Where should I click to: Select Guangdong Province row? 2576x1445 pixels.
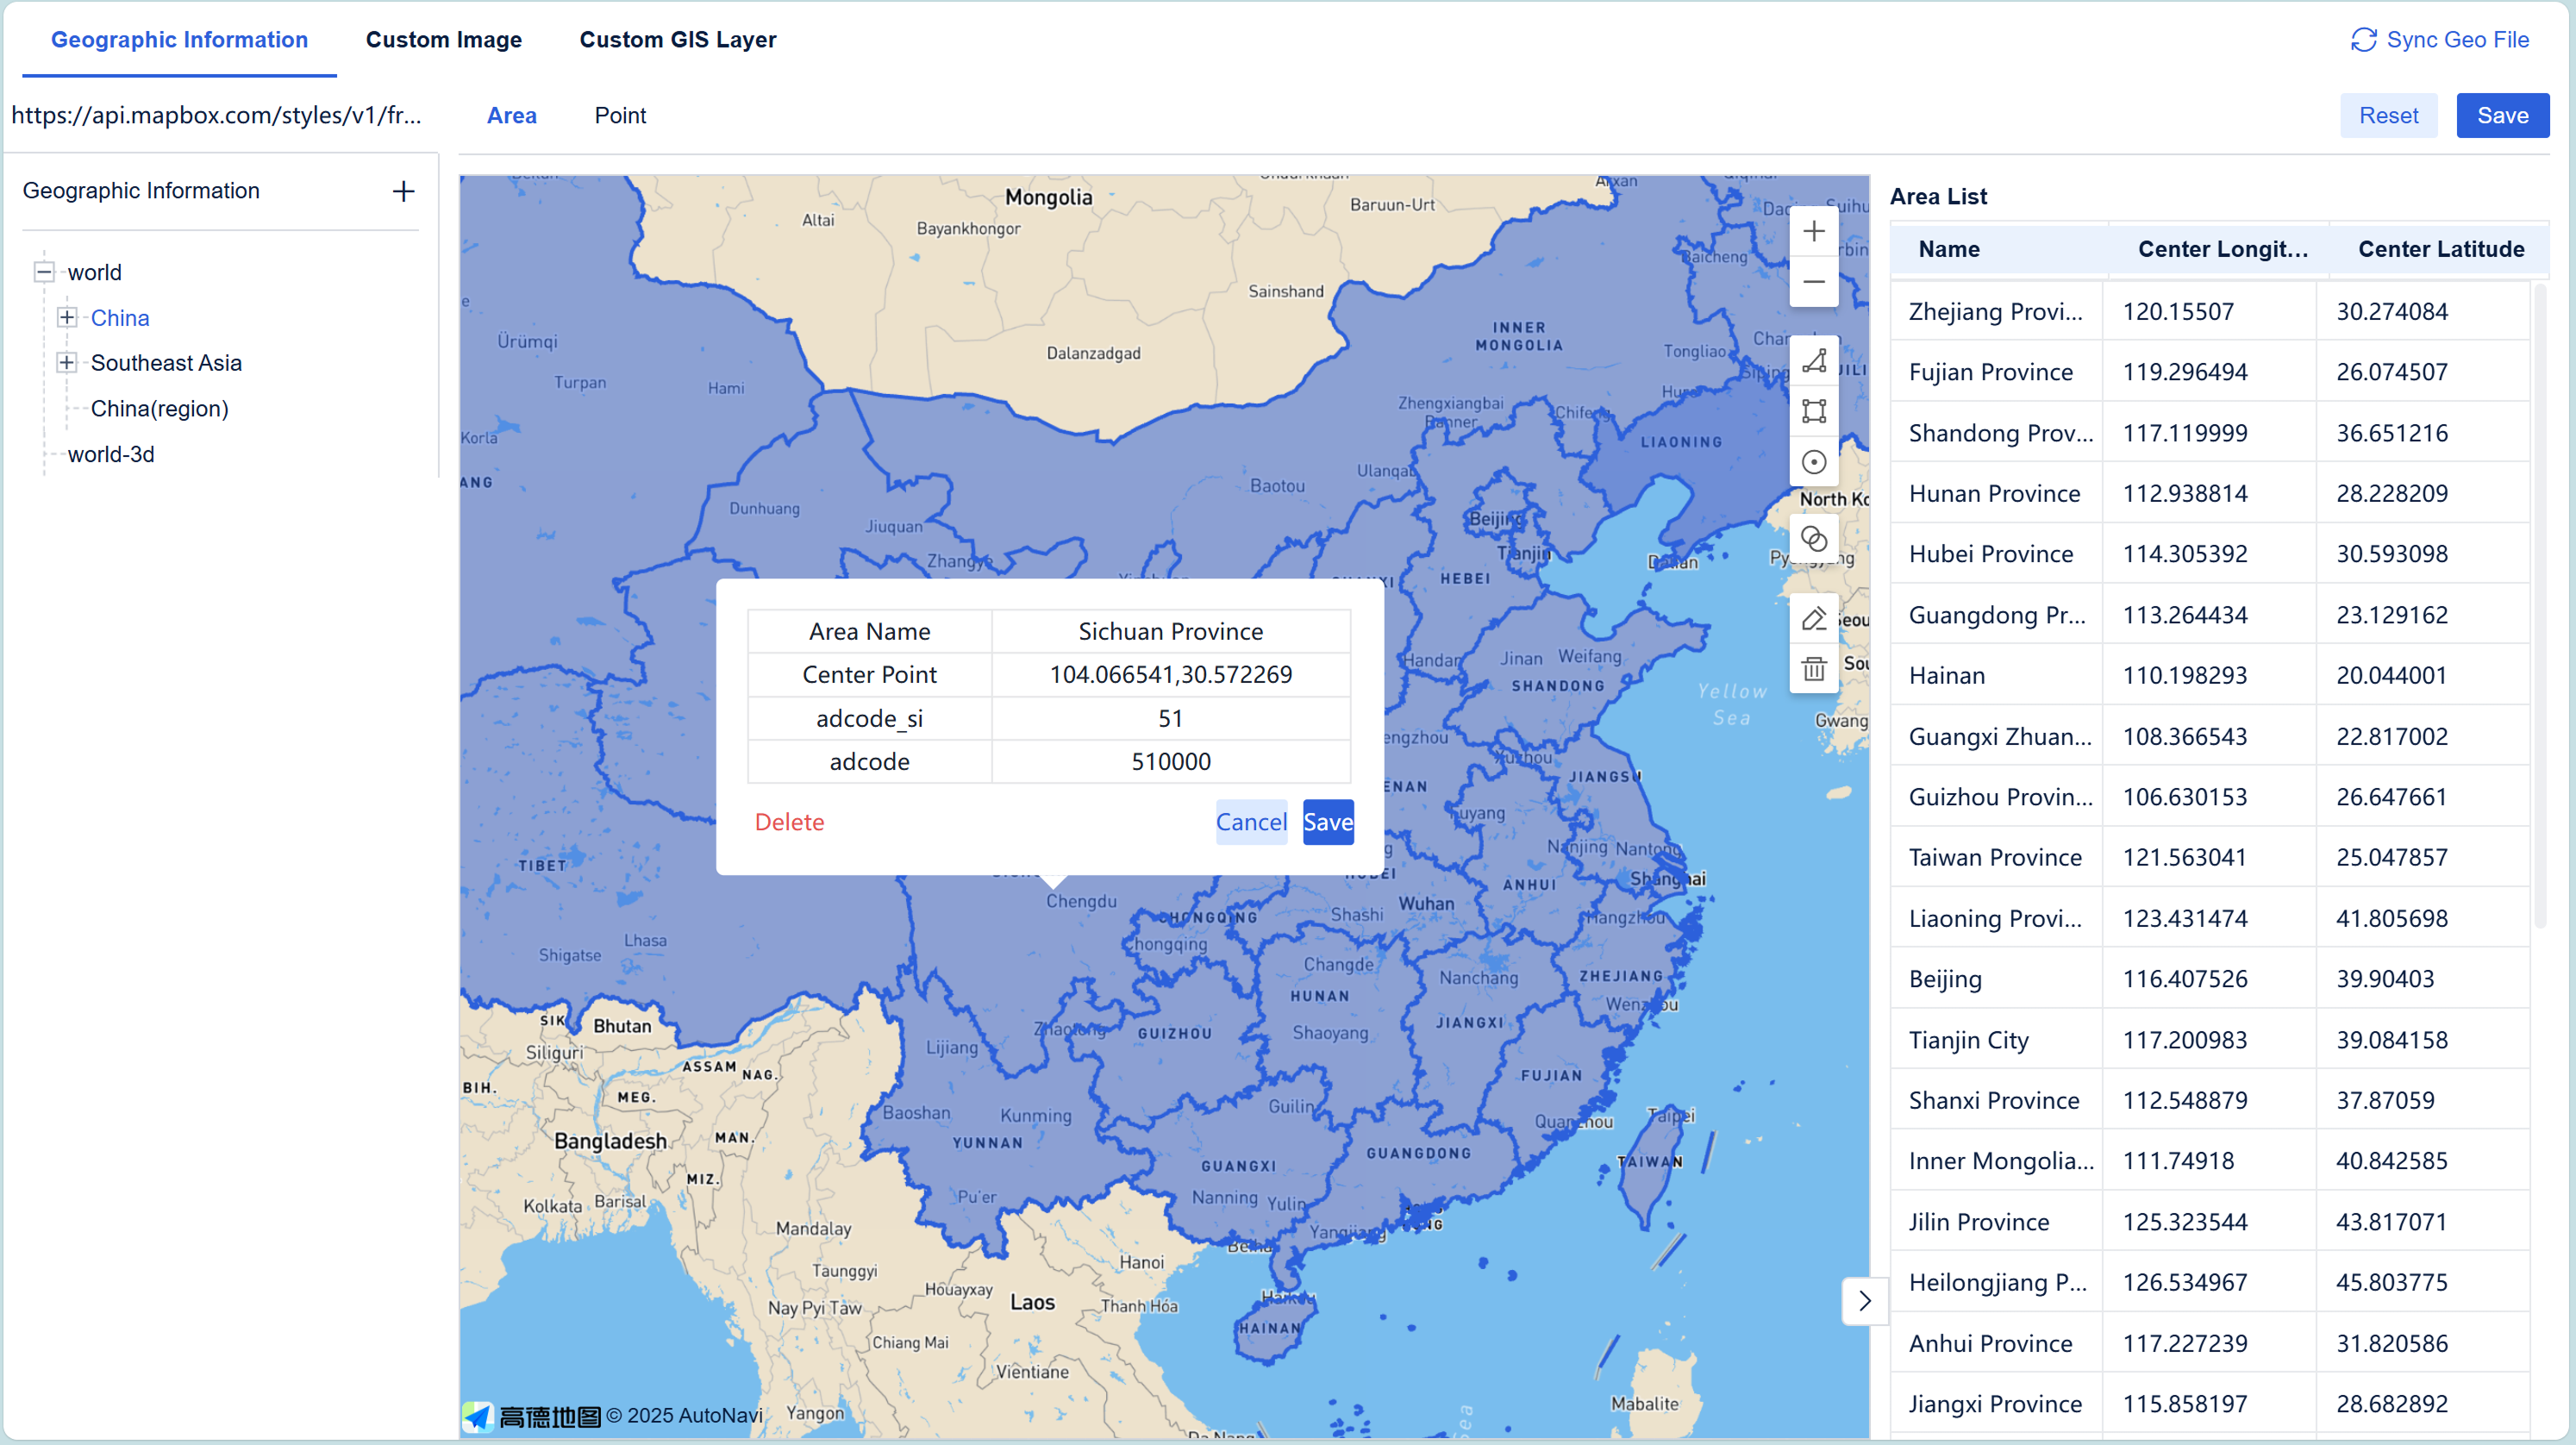(2209, 615)
